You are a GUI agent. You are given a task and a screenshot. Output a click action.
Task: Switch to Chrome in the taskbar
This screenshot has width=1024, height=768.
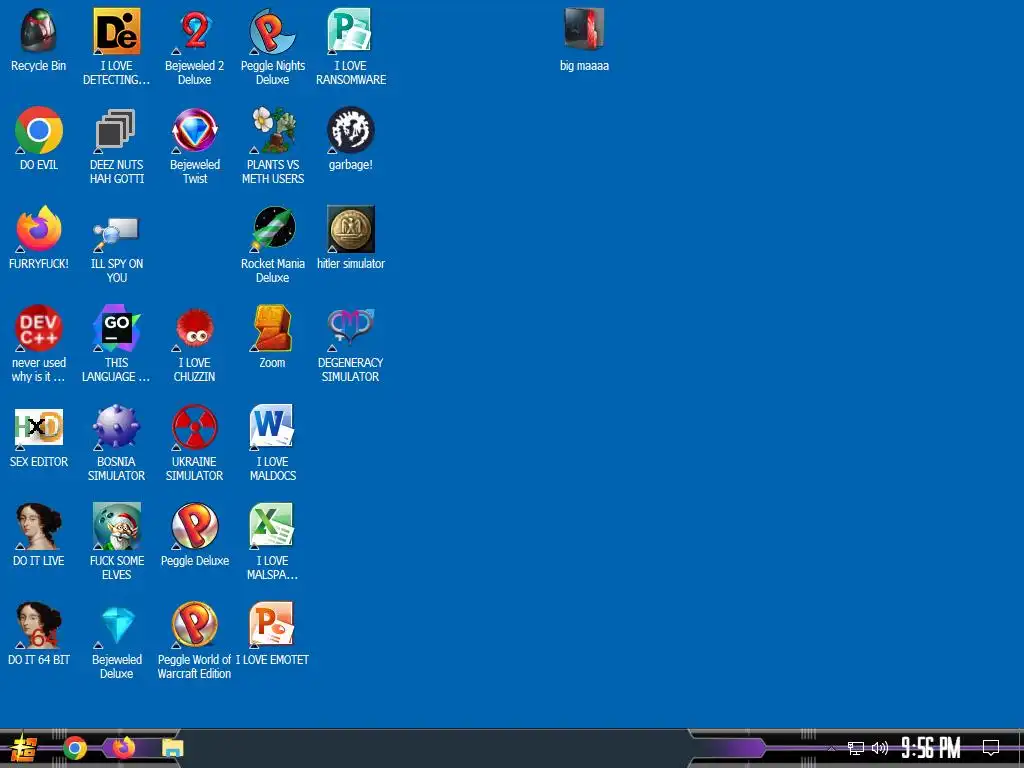point(74,748)
